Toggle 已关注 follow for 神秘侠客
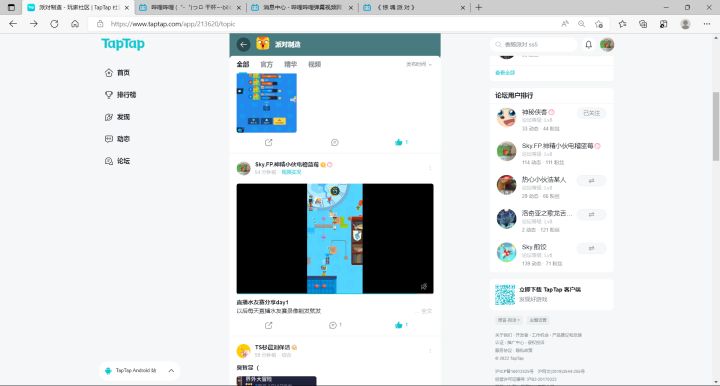This screenshot has width=720, height=386. tap(591, 113)
